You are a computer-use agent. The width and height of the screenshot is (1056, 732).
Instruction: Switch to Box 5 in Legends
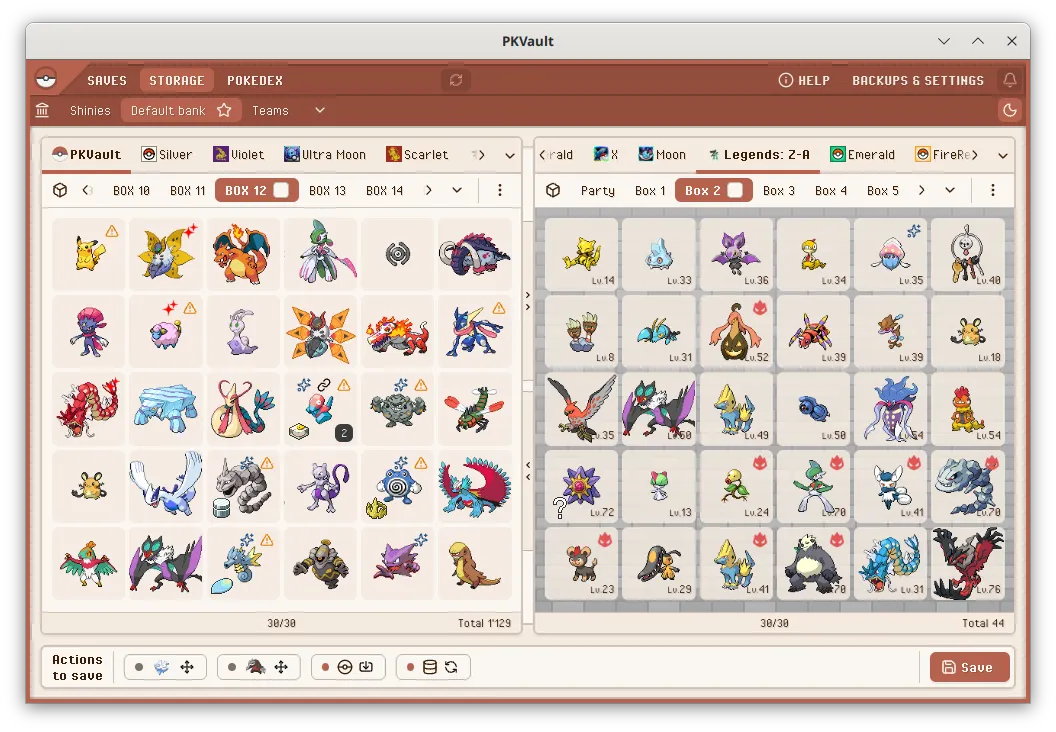883,191
